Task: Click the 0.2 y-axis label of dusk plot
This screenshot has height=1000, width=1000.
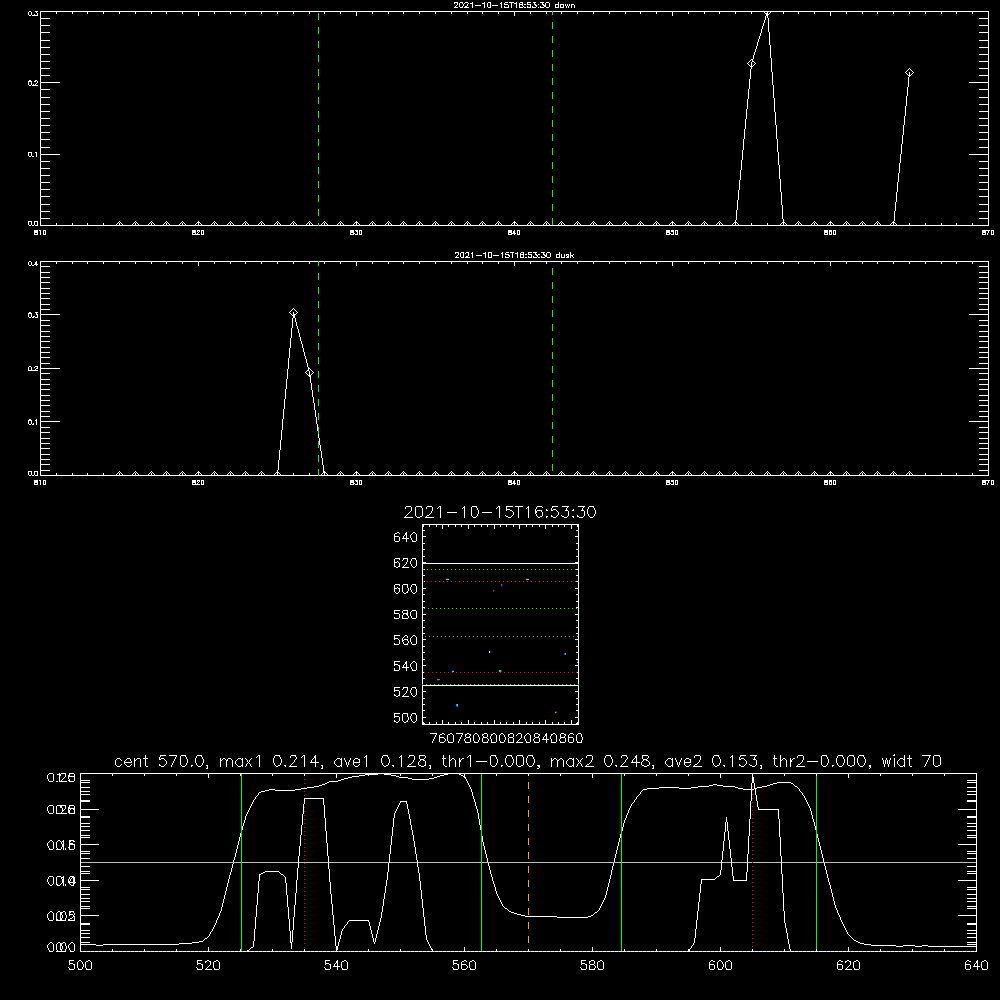Action: pos(33,369)
